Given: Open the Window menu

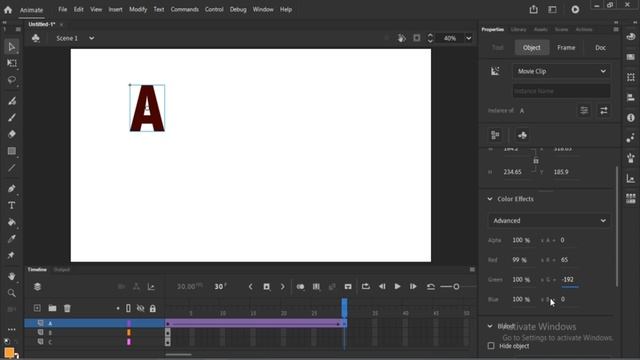Looking at the screenshot, I should 263,9.
